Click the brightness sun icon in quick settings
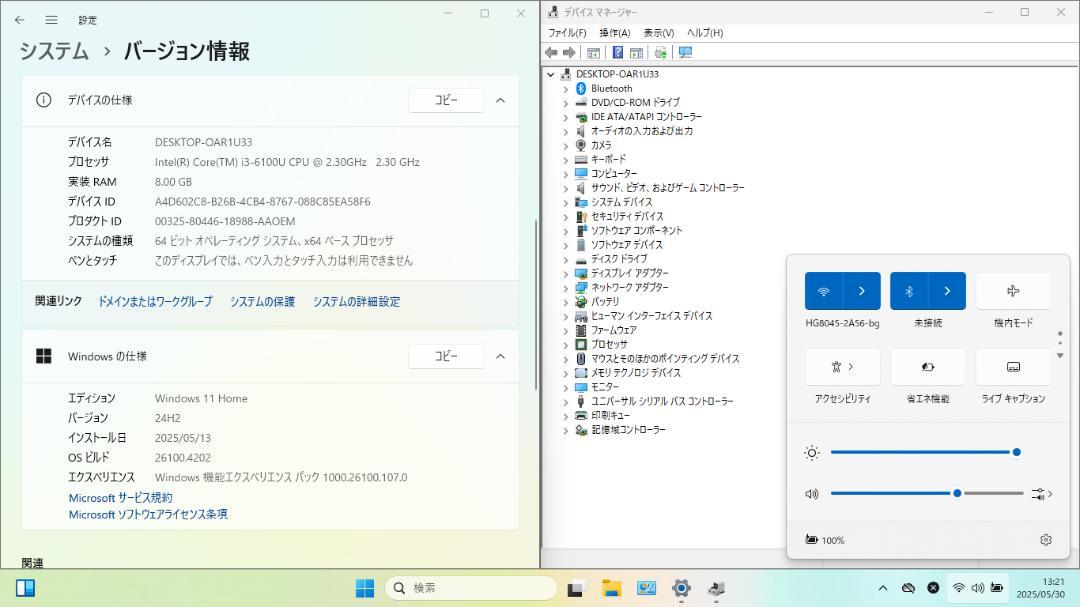1080x607 pixels. [x=812, y=453]
